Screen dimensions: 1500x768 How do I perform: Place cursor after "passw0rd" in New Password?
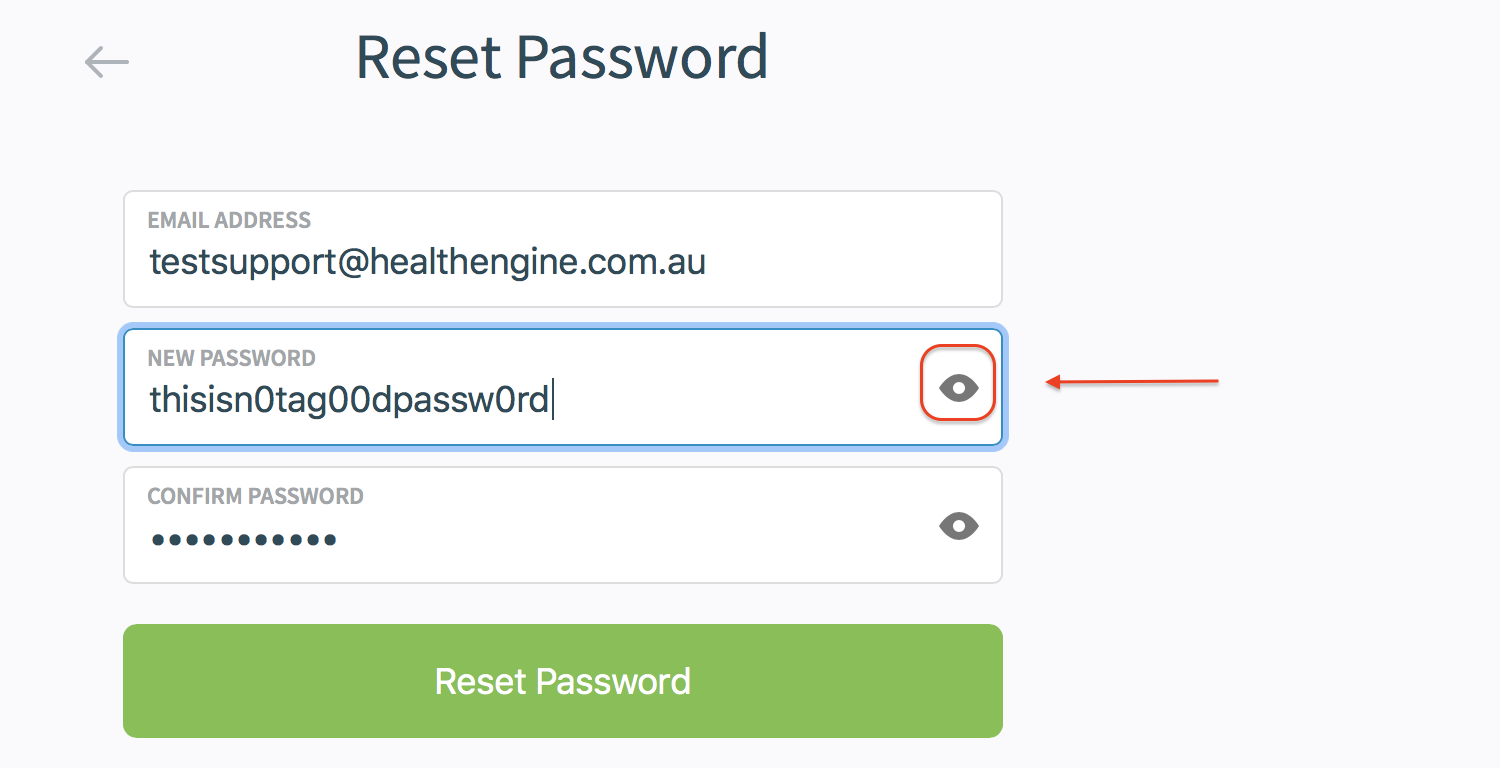(552, 400)
